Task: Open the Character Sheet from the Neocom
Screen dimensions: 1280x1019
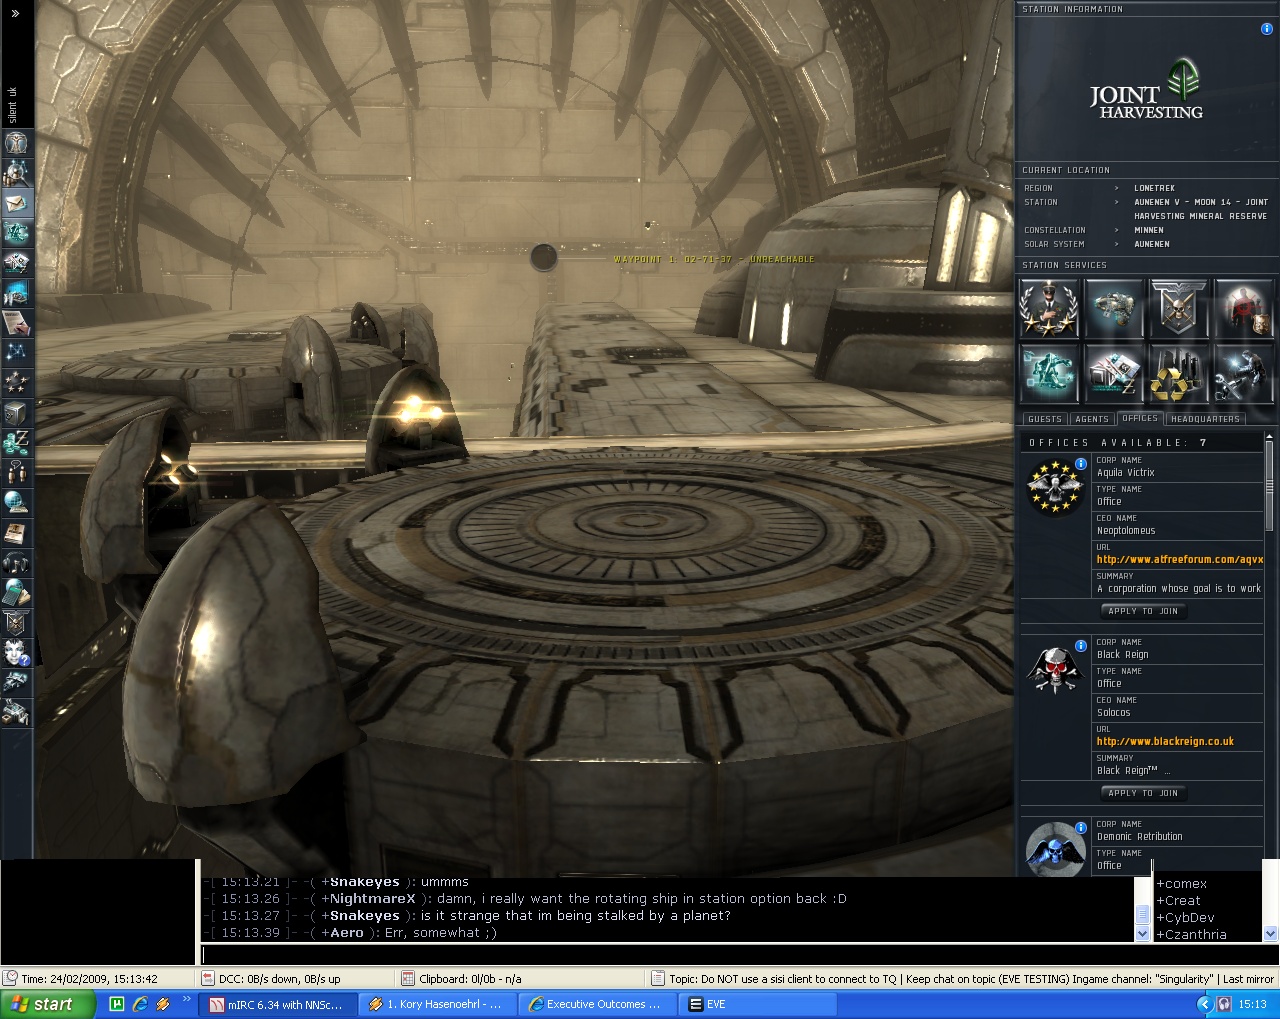Action: tap(17, 142)
